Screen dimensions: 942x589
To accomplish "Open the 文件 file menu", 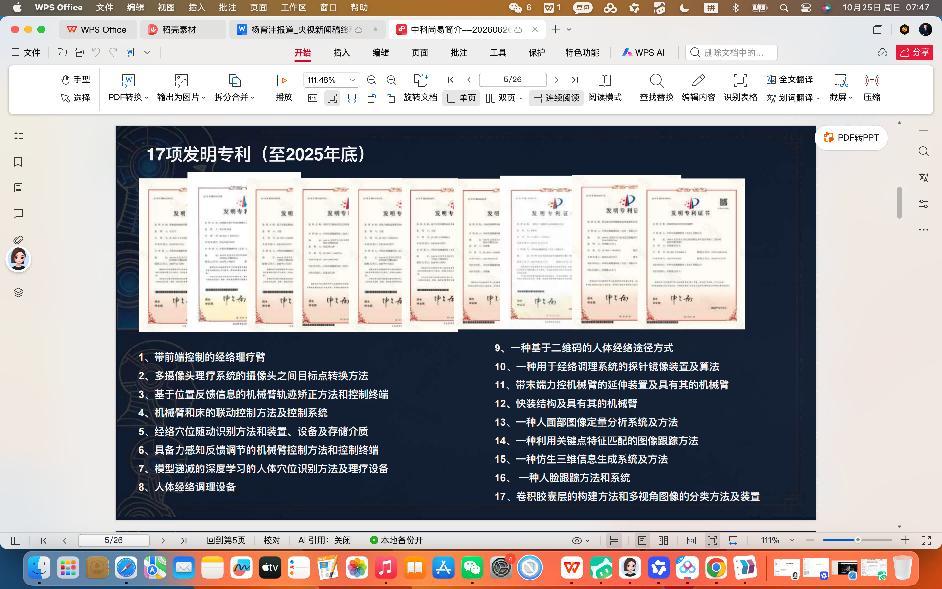I will click(26, 53).
